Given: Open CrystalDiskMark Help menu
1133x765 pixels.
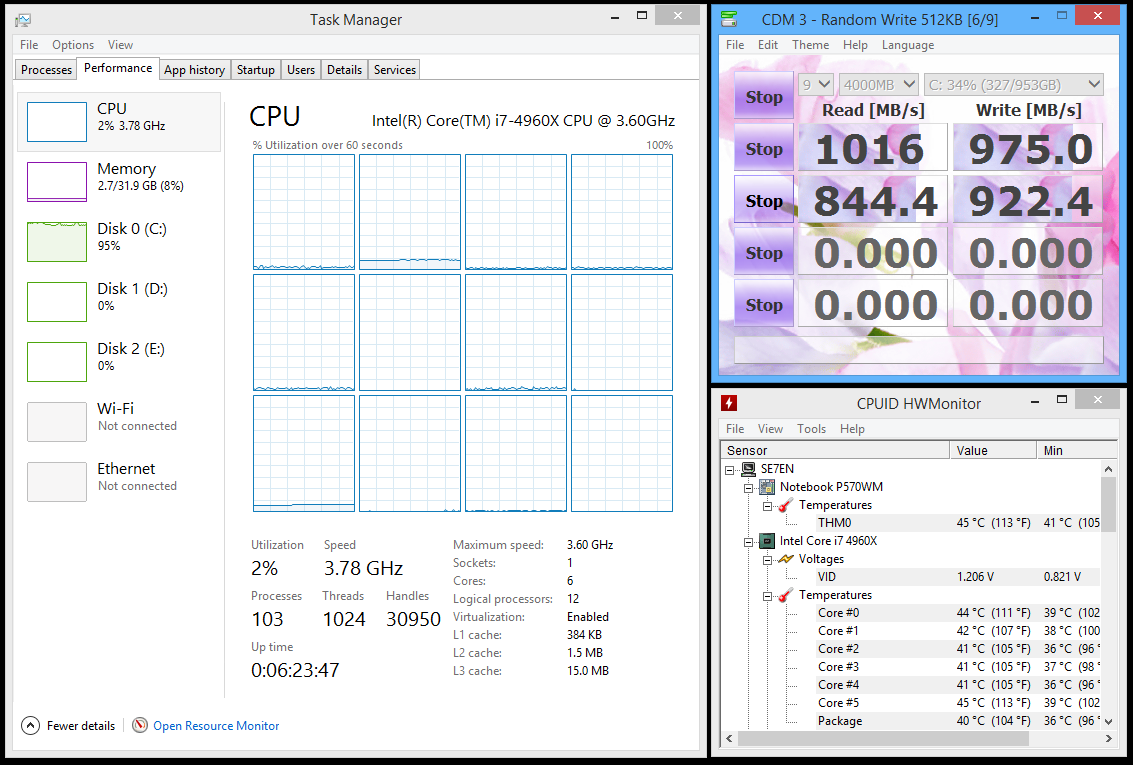Looking at the screenshot, I should (x=855, y=45).
